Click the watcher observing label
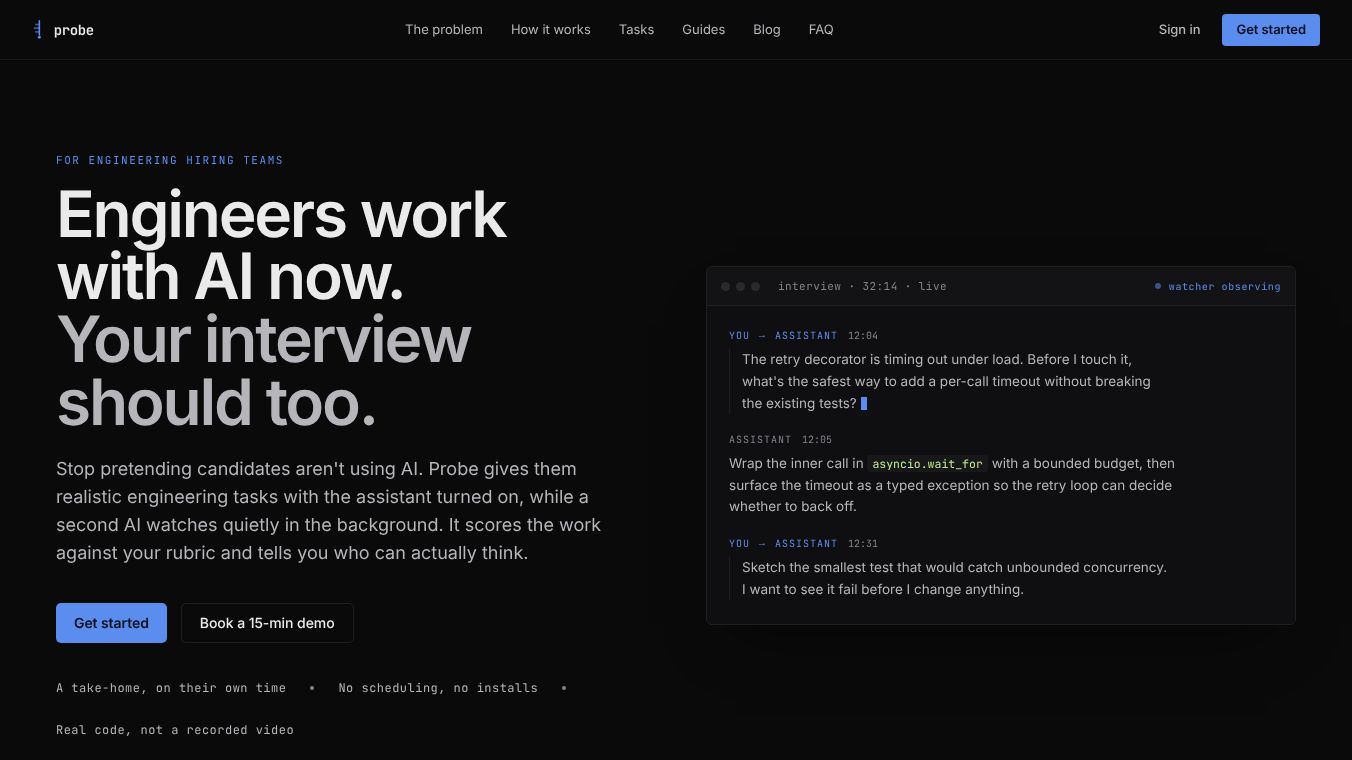Viewport: 1352px width, 760px height. coord(1224,287)
